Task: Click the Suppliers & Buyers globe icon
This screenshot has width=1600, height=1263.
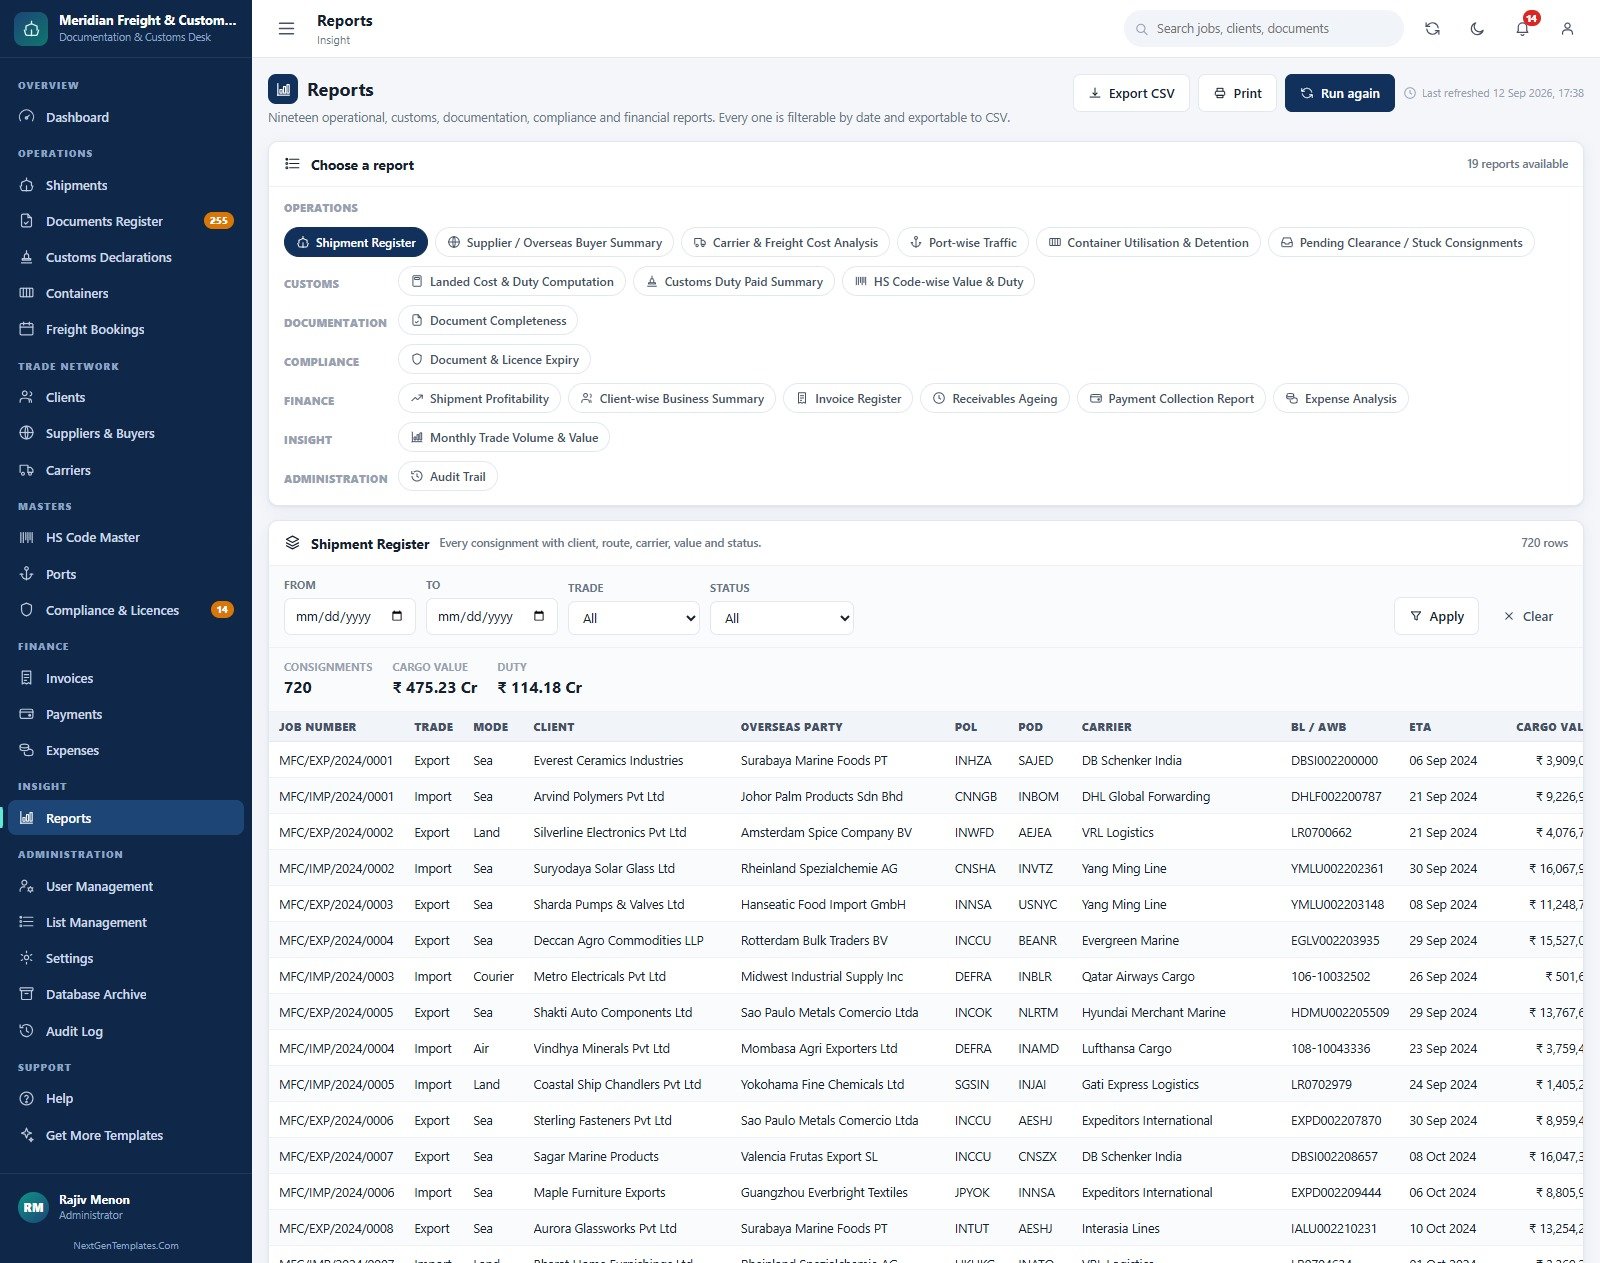Action: tap(27, 433)
